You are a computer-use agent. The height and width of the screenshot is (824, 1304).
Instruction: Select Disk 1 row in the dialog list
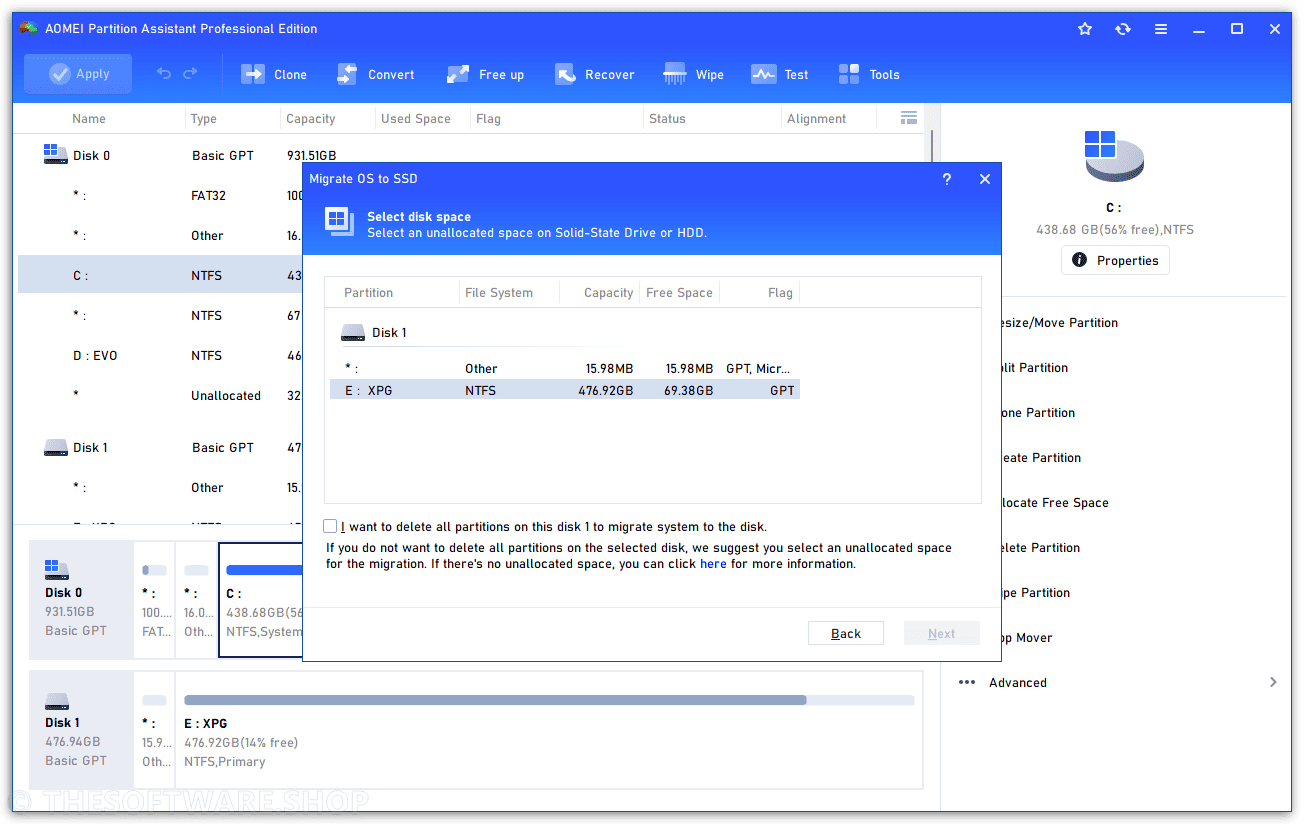[565, 332]
